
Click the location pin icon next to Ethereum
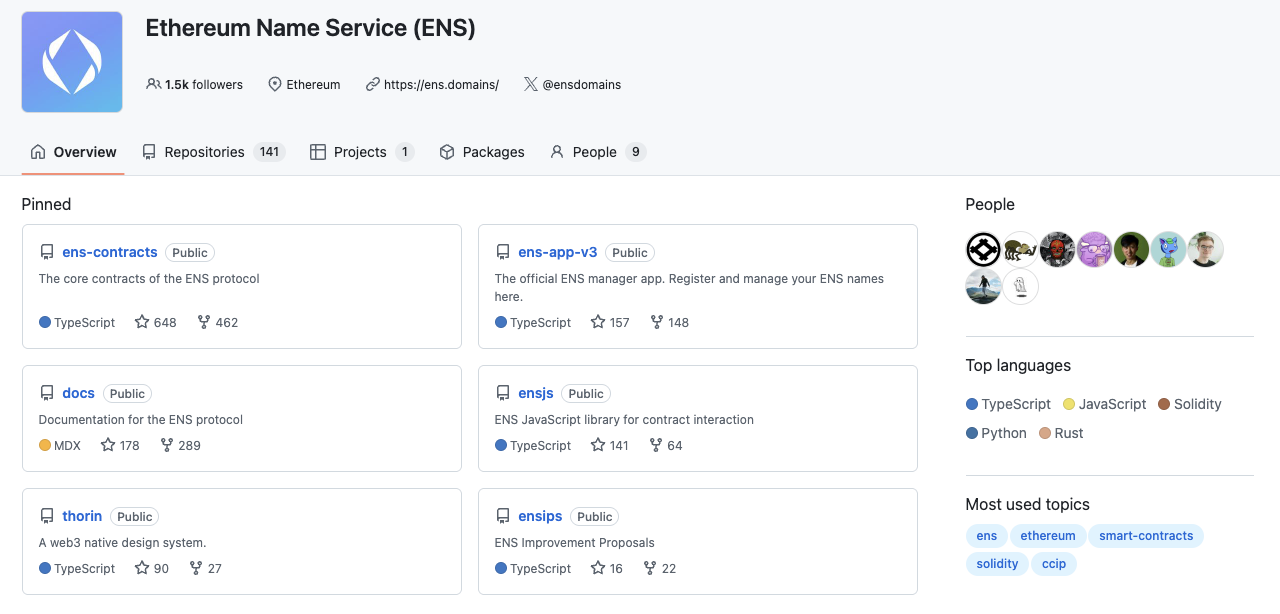coord(275,85)
